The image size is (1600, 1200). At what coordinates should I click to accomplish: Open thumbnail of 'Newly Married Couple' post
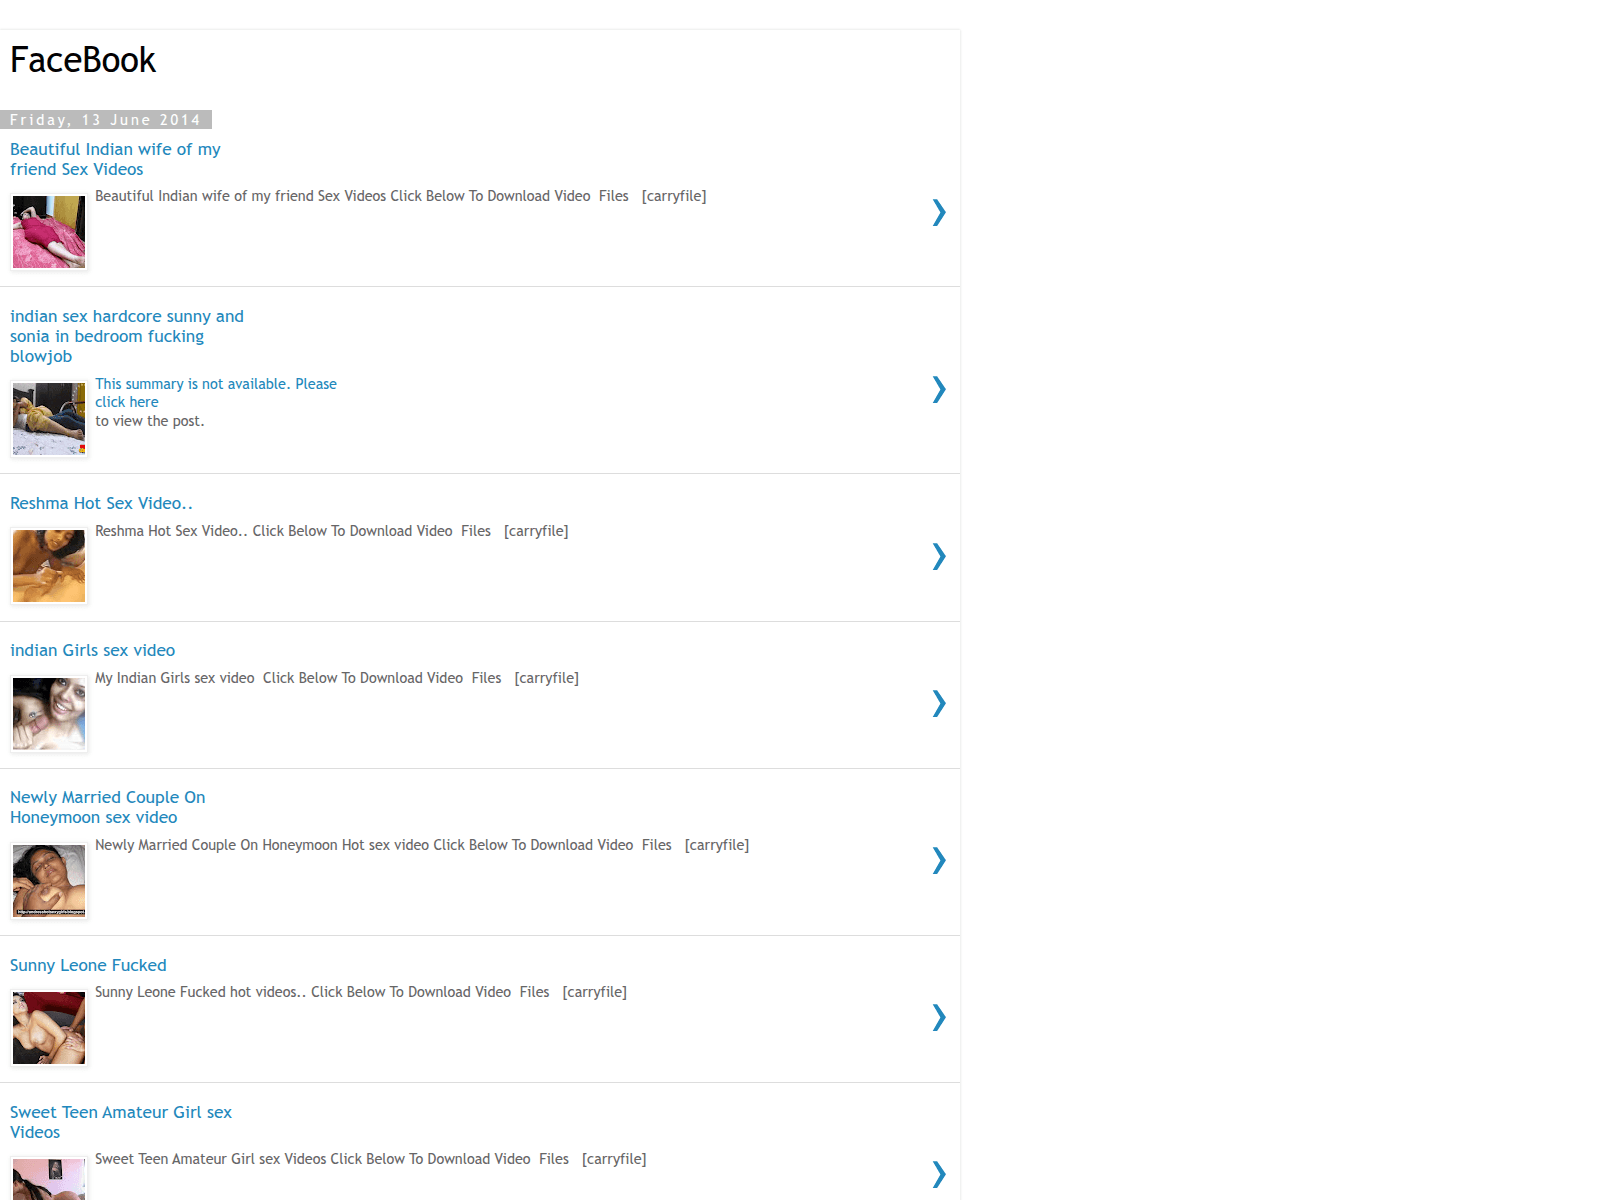49,881
